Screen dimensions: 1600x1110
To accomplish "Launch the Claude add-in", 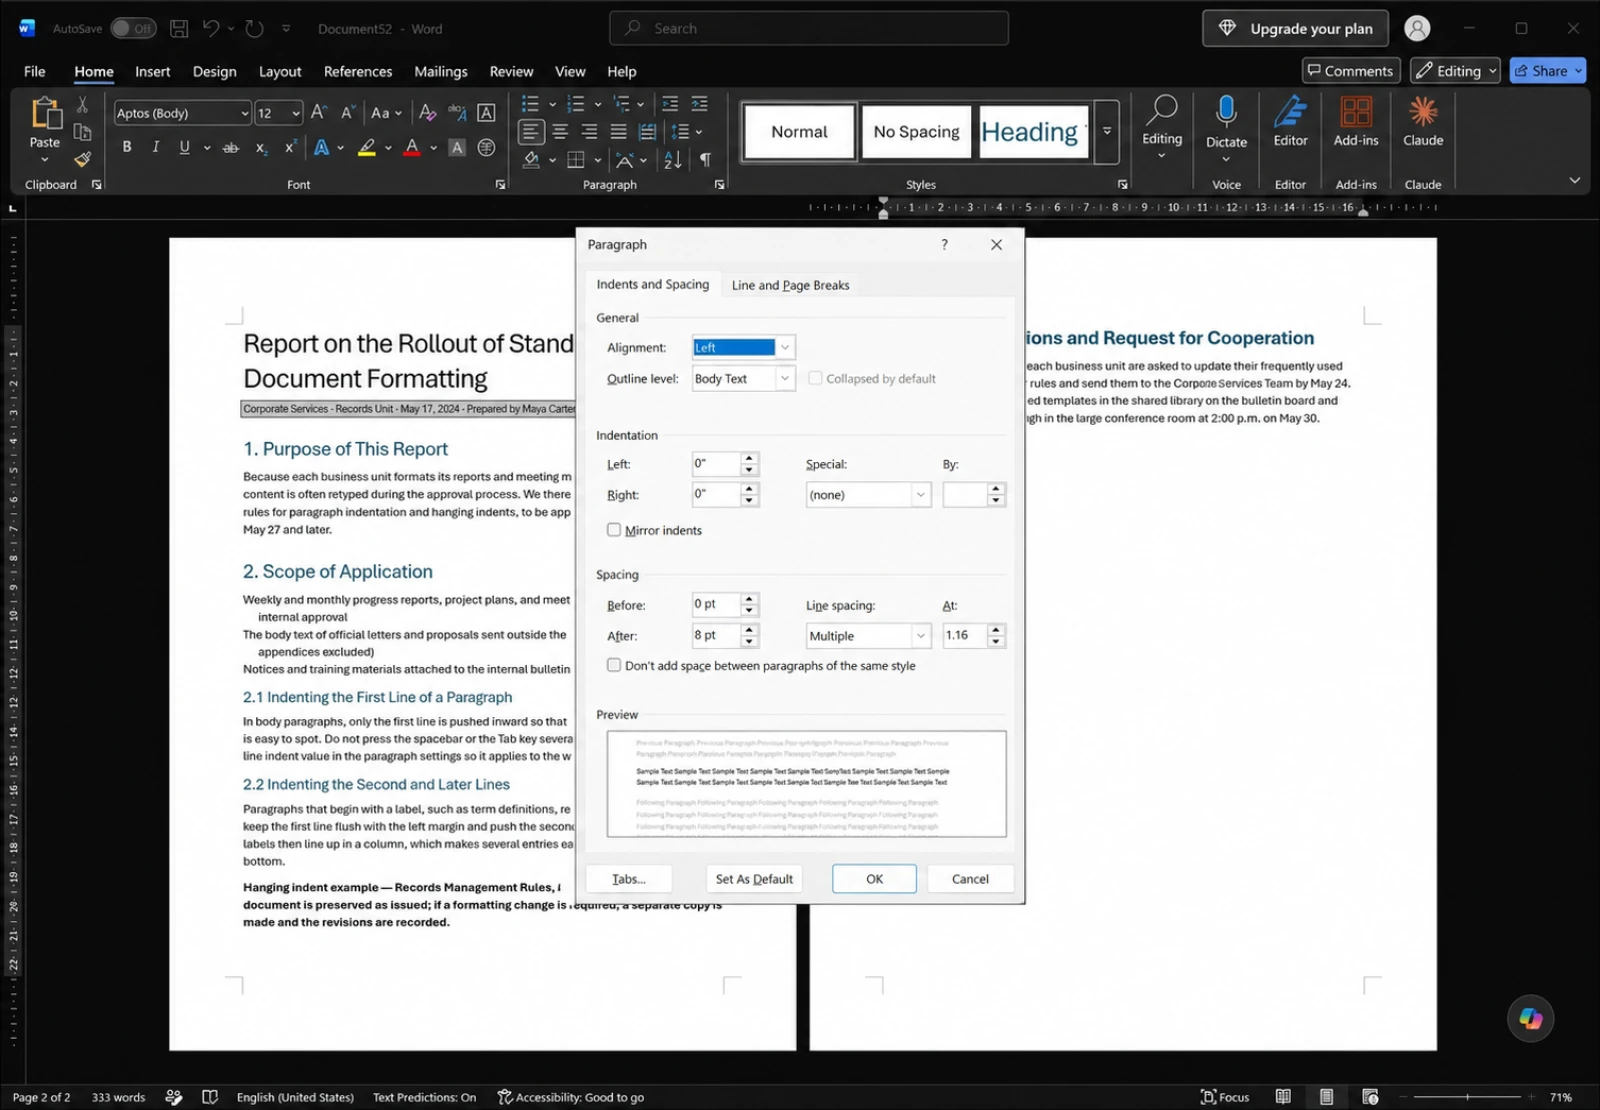I will (1423, 122).
